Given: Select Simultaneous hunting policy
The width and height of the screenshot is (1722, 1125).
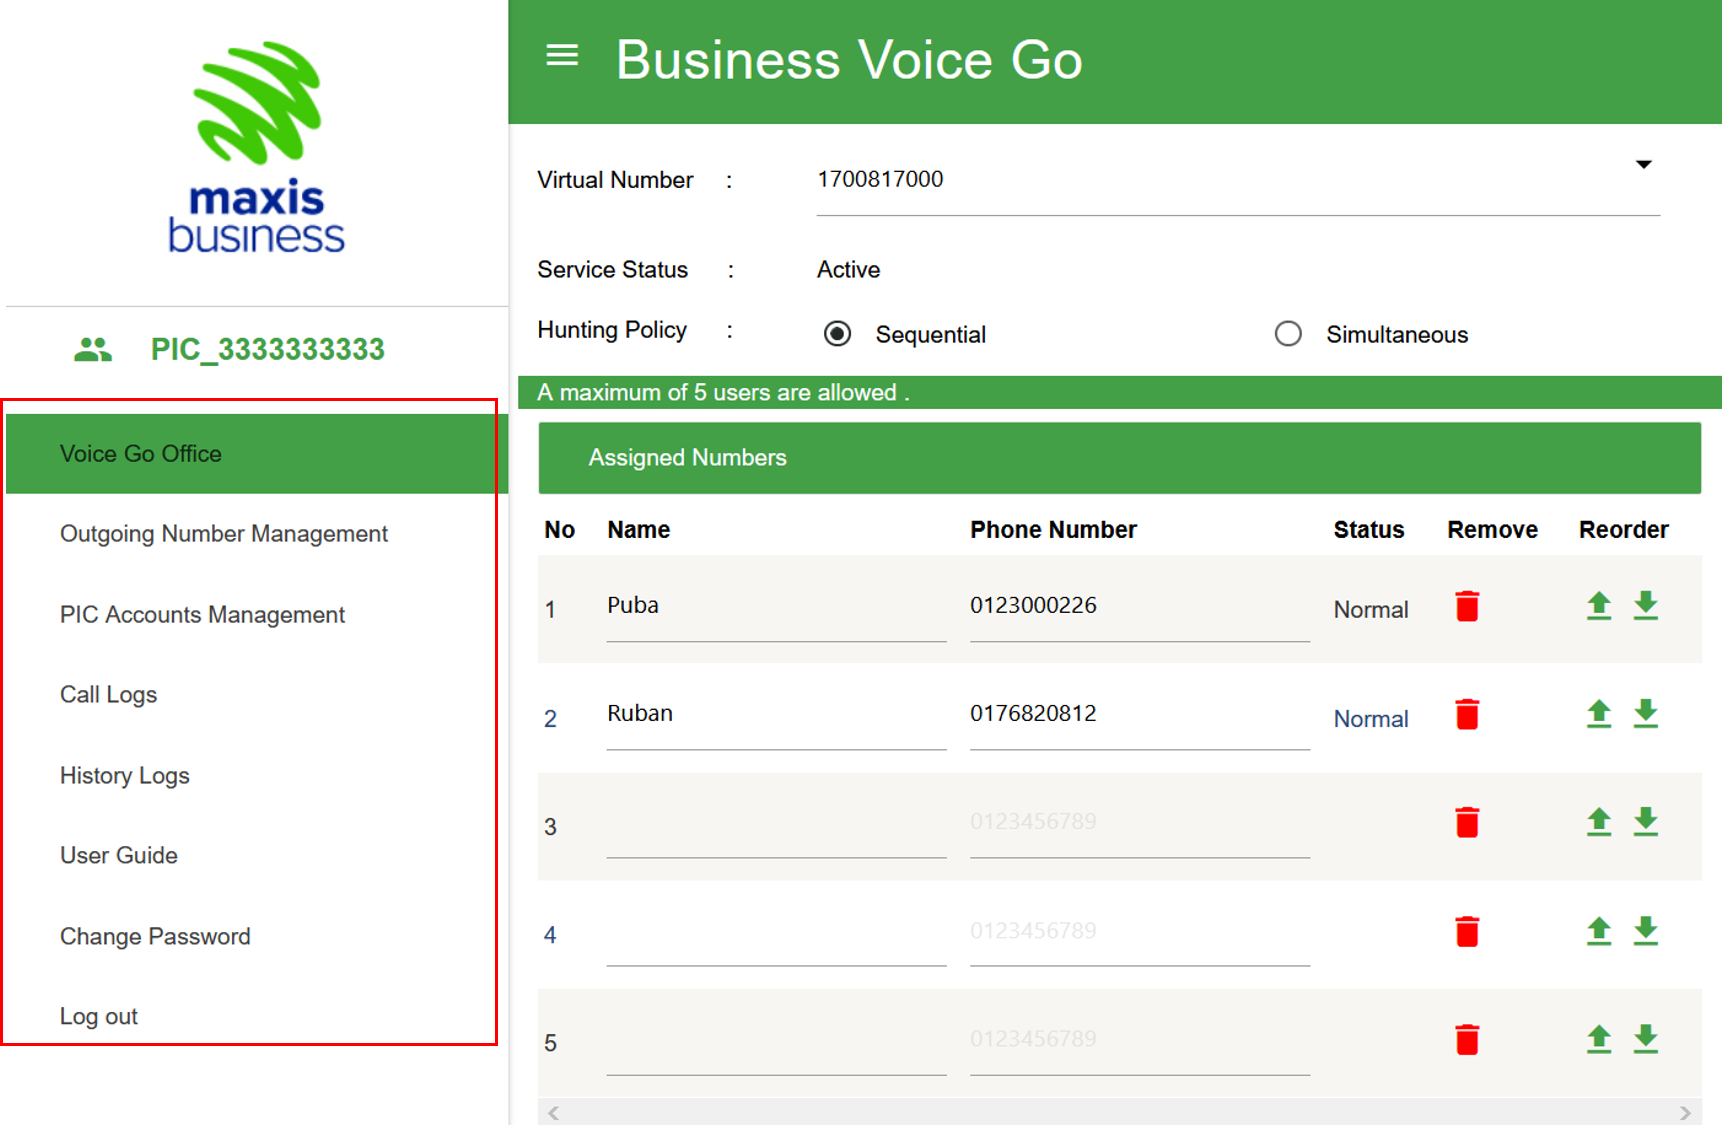Looking at the screenshot, I should coord(1288,334).
